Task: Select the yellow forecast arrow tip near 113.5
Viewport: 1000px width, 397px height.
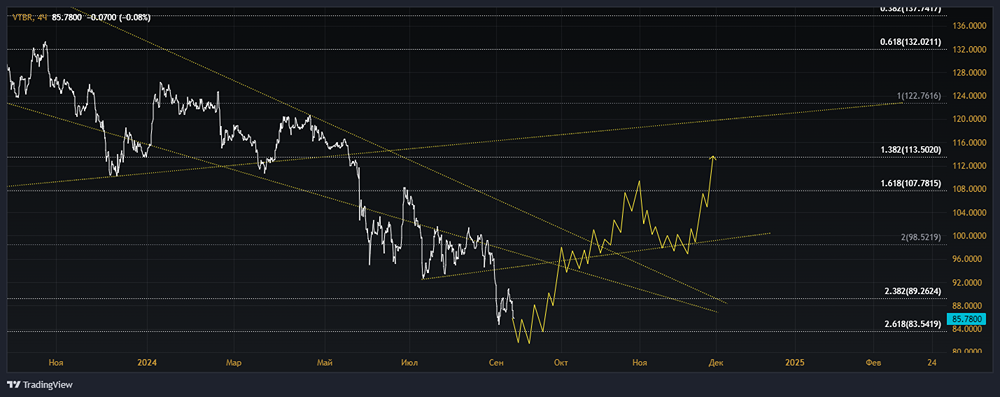Action: point(714,157)
